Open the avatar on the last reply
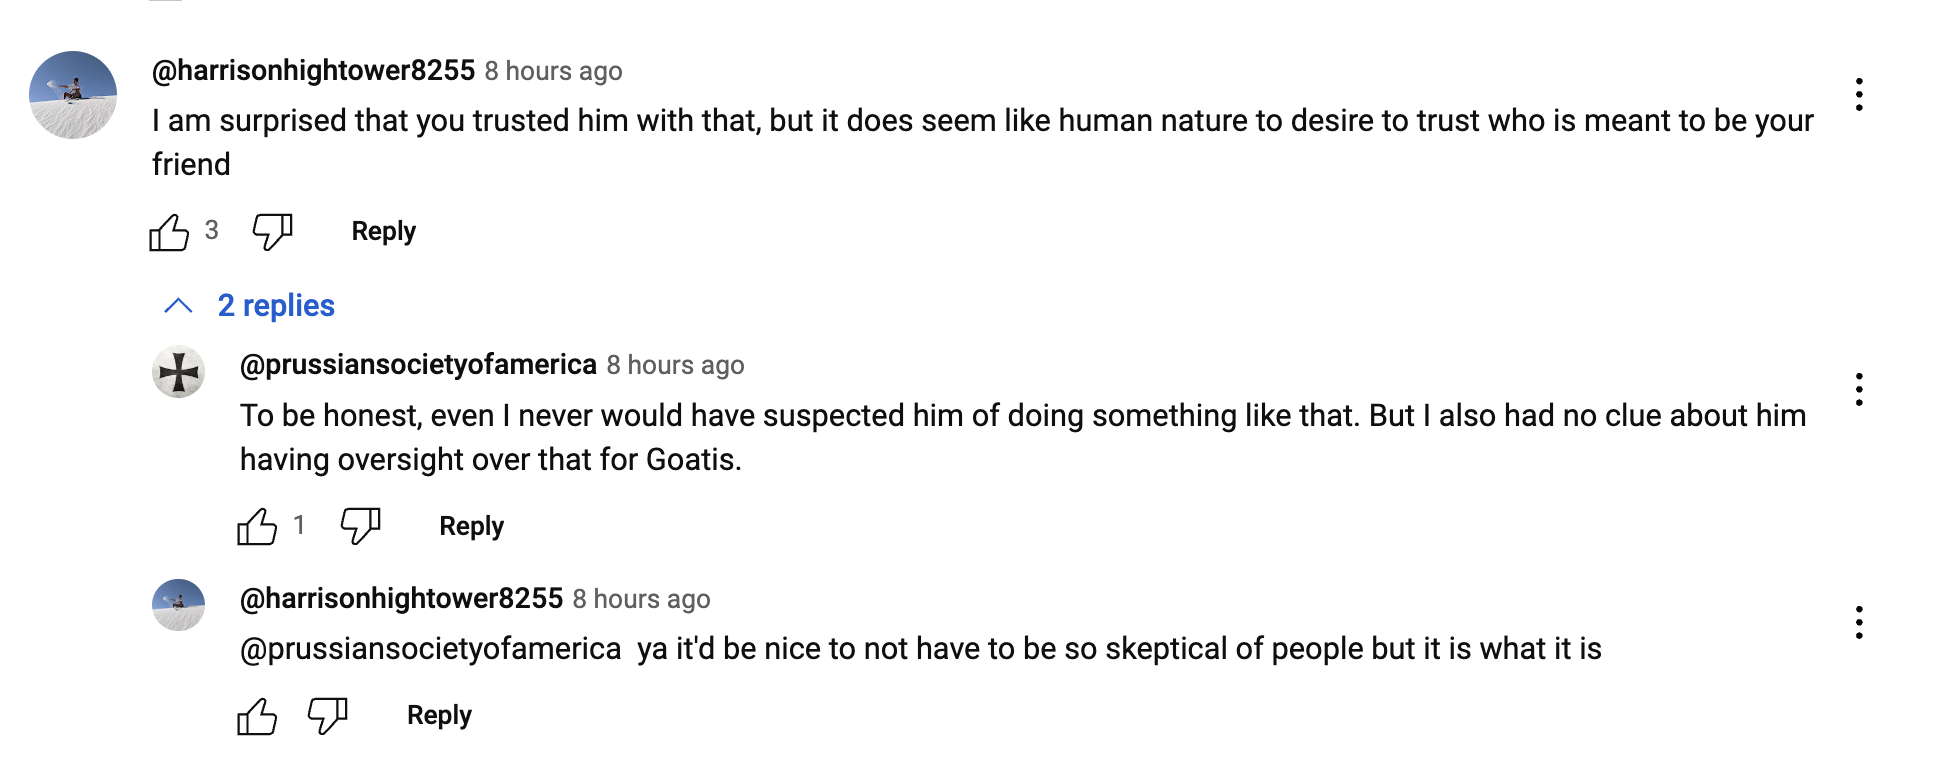Image resolution: width=1952 pixels, height=772 pixels. point(179,605)
